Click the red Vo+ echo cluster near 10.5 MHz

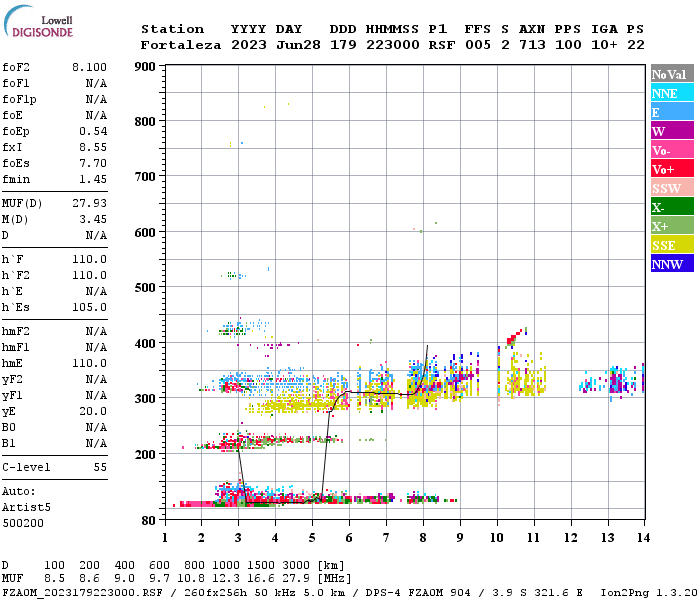[514, 337]
